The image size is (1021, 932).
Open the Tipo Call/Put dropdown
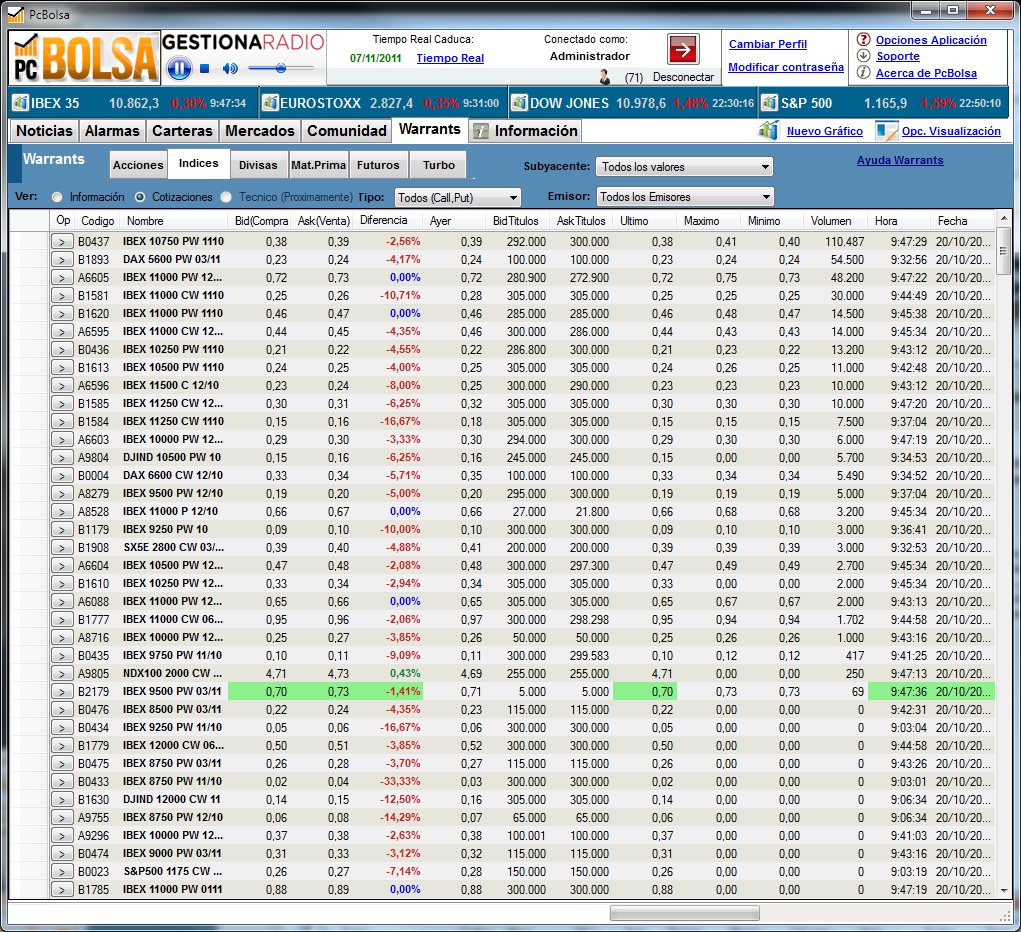pos(458,197)
